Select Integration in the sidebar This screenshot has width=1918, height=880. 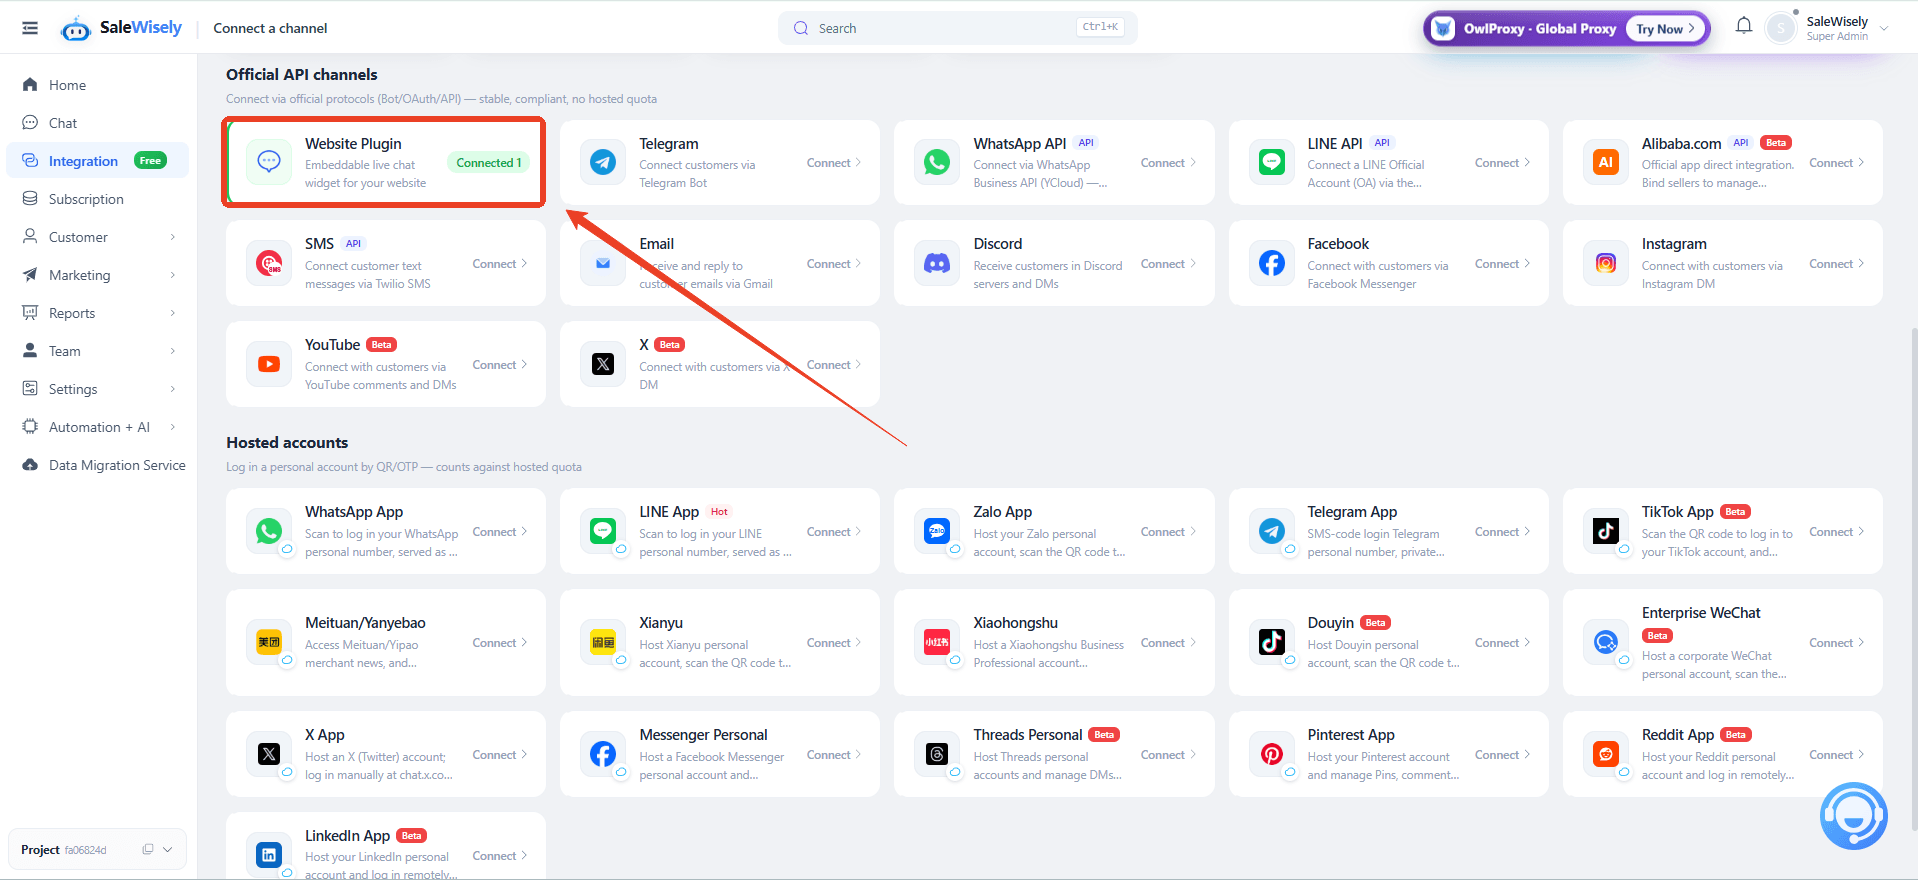click(x=98, y=161)
